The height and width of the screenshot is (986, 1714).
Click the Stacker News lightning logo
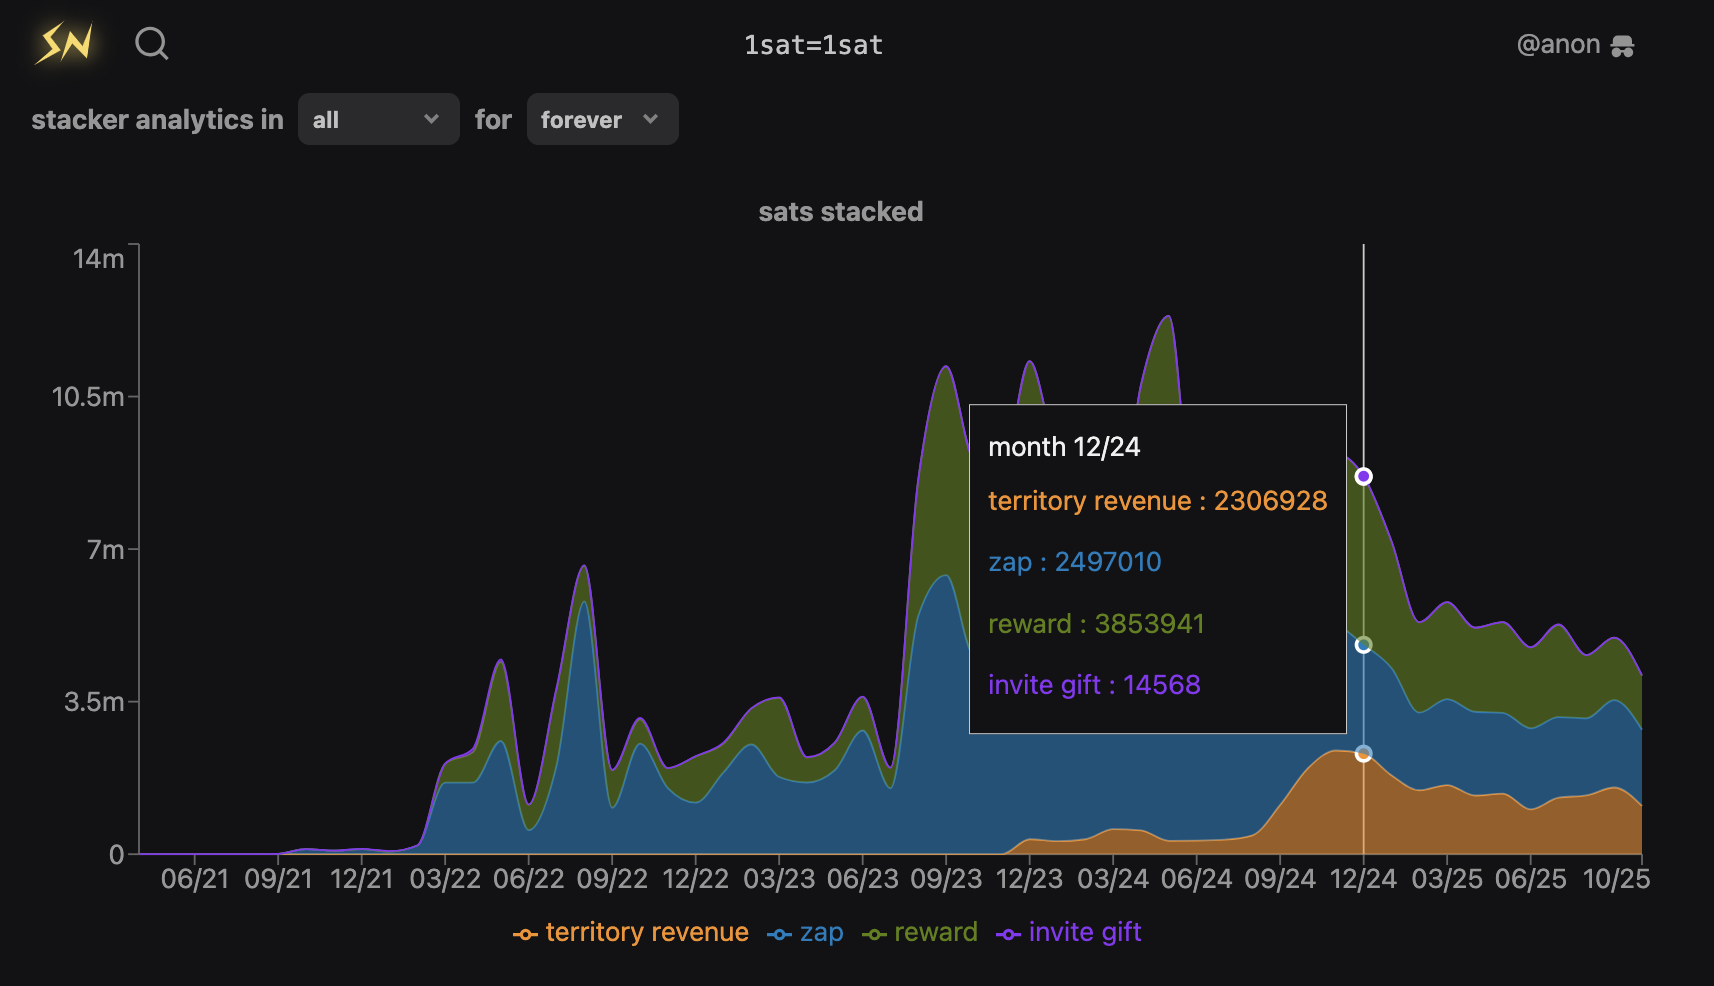65,44
